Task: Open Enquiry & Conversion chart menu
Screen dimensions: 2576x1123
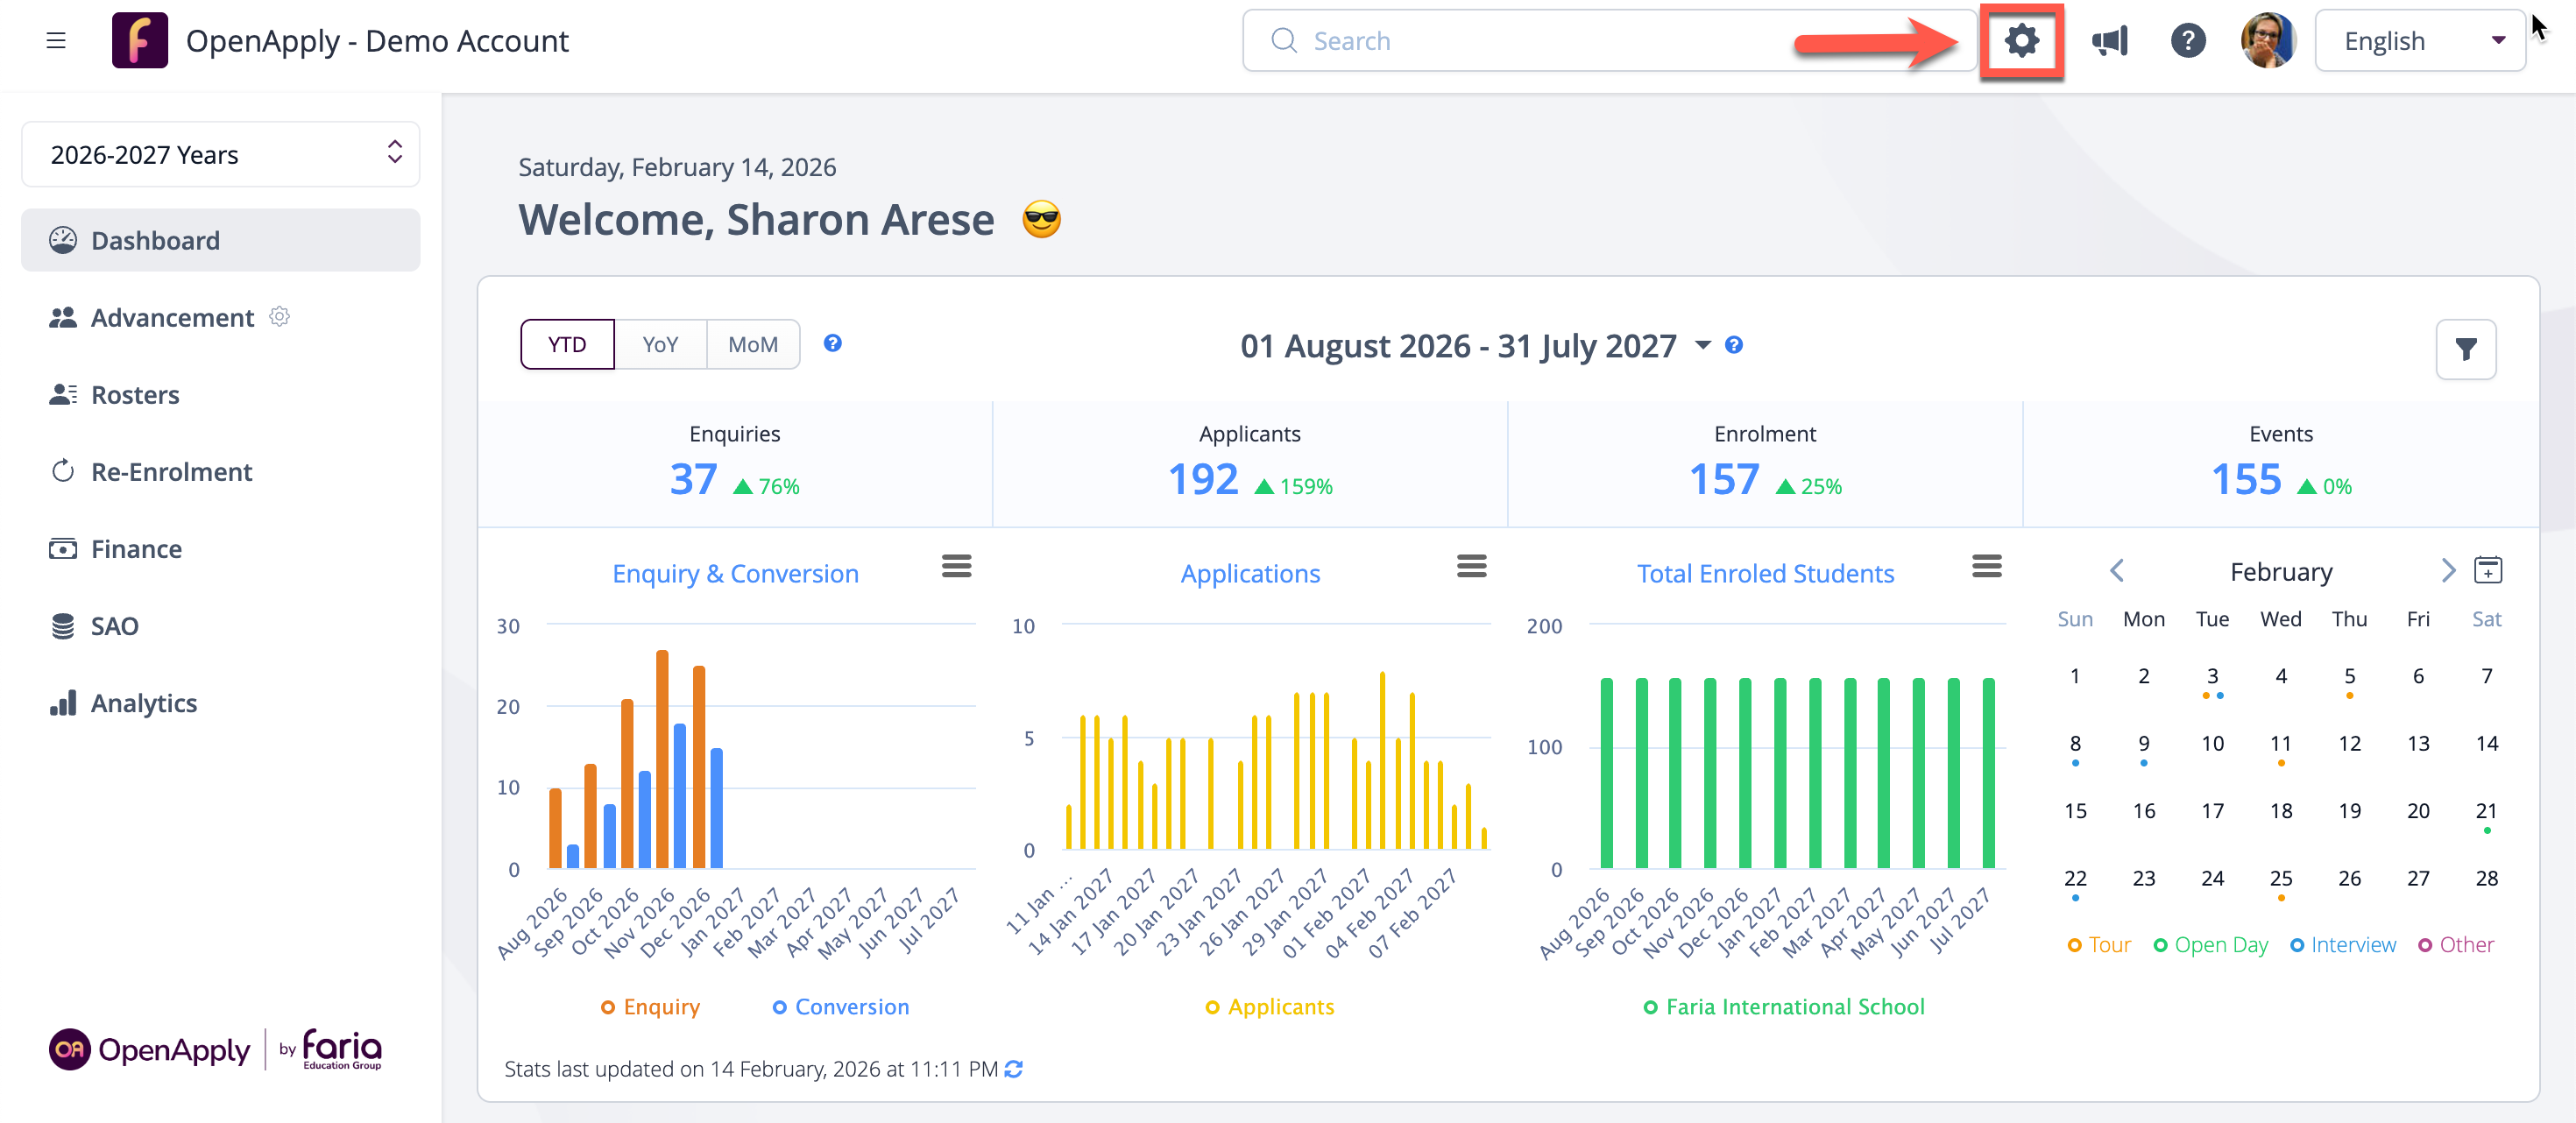Action: tap(956, 566)
